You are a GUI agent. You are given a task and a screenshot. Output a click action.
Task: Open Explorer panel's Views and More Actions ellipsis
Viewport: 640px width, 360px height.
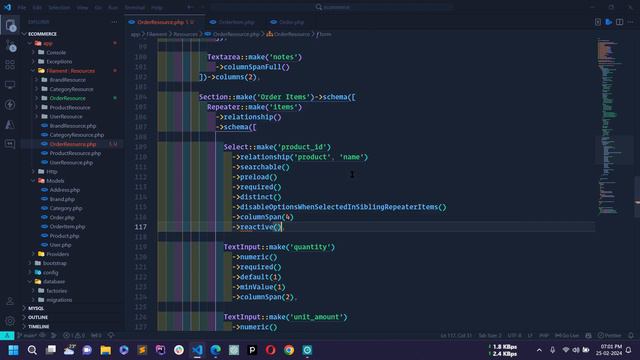click(114, 22)
